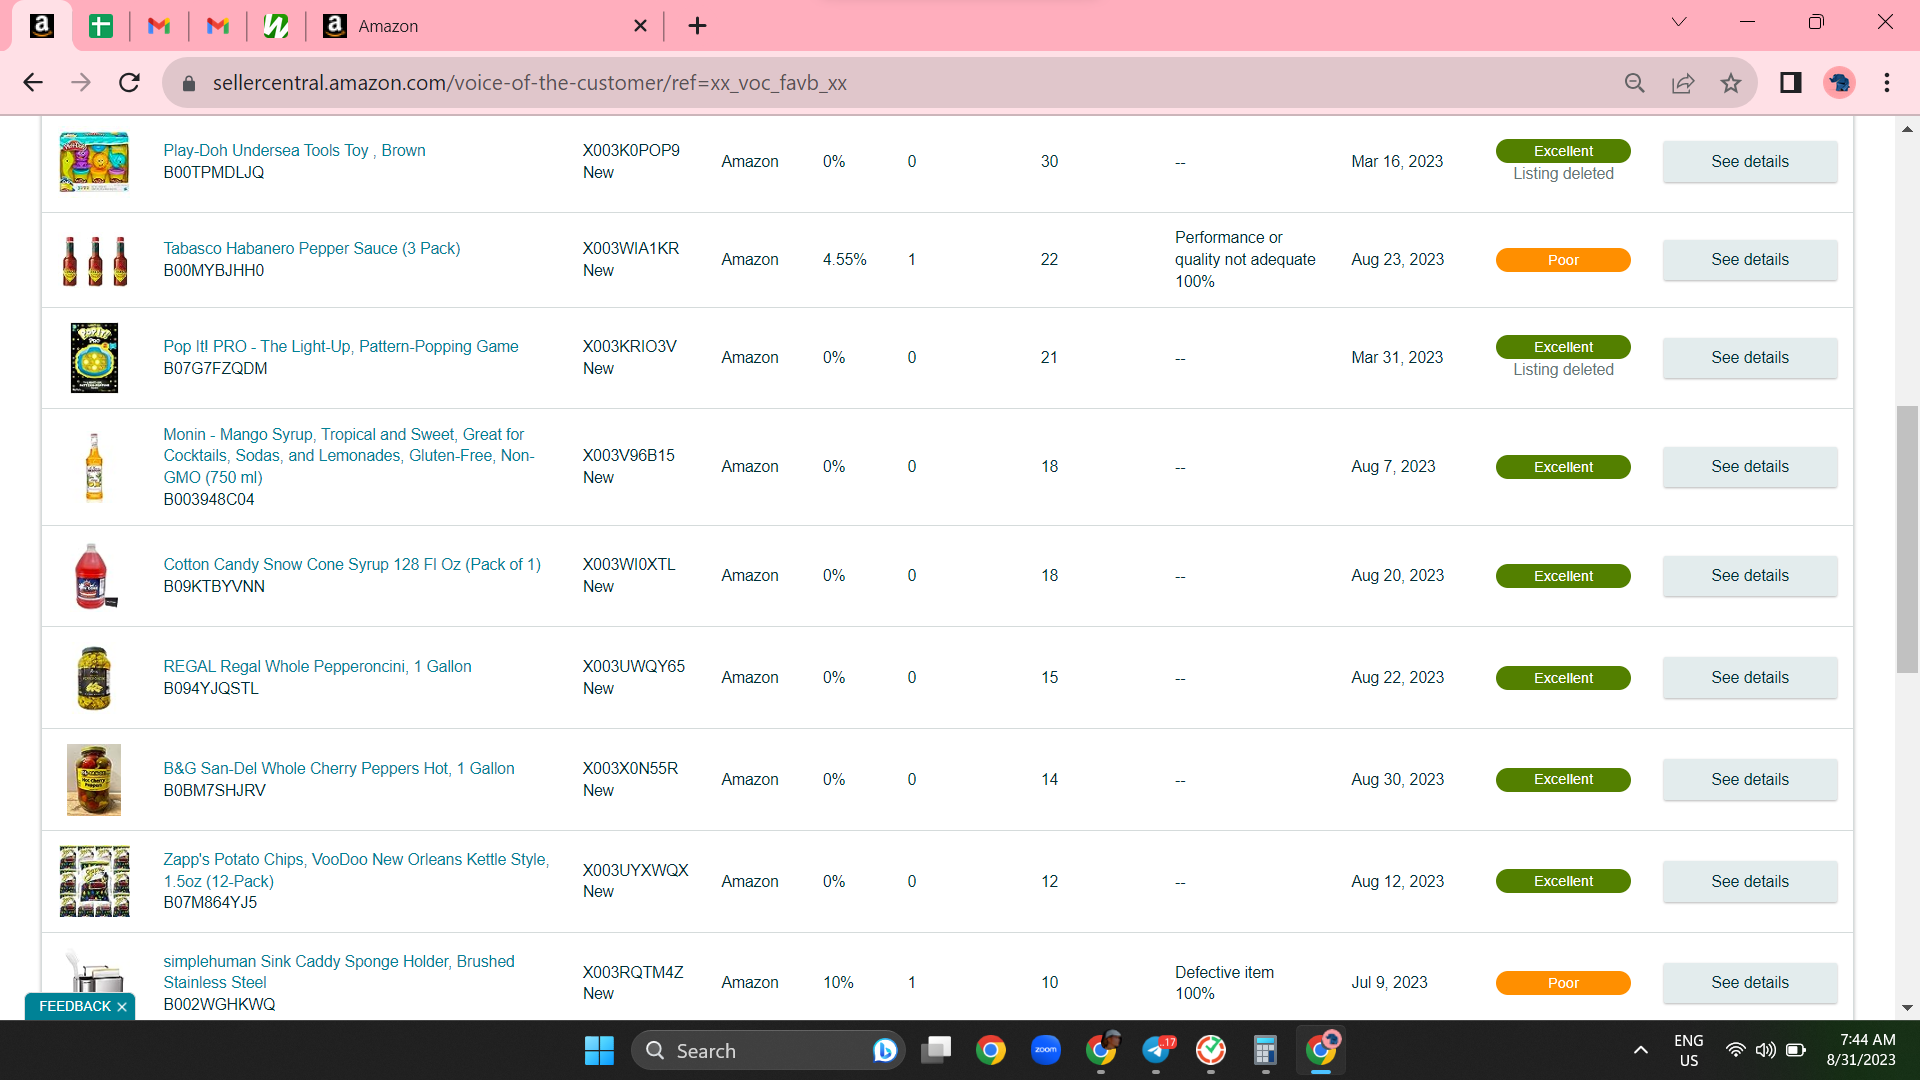The height and width of the screenshot is (1080, 1920).
Task: See details for Monin Mango Syrup
Action: [x=1750, y=466]
